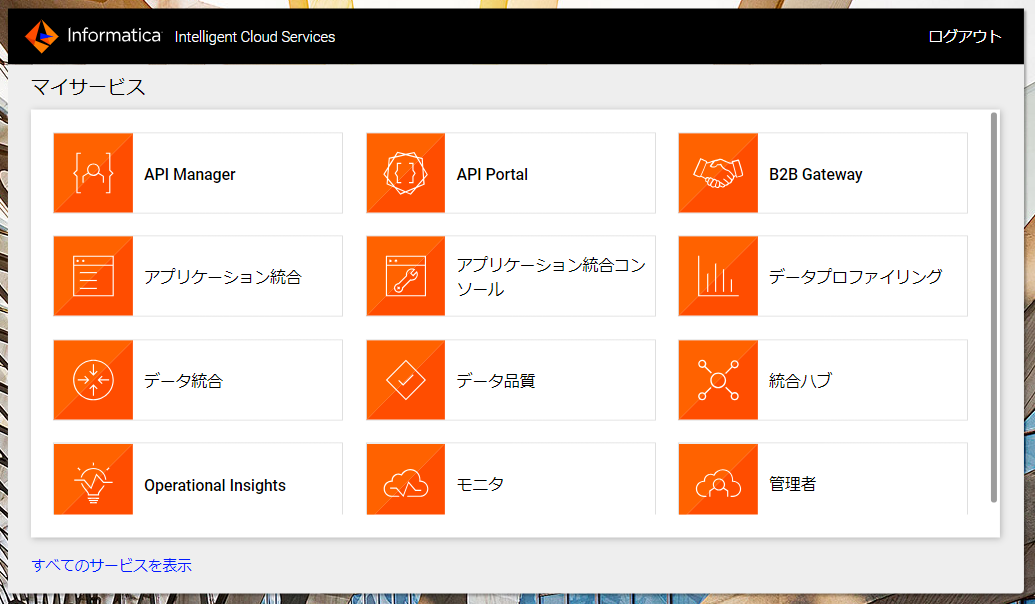This screenshot has height=604, width=1035.
Task: Click the ログアウト link
Action: (x=964, y=36)
